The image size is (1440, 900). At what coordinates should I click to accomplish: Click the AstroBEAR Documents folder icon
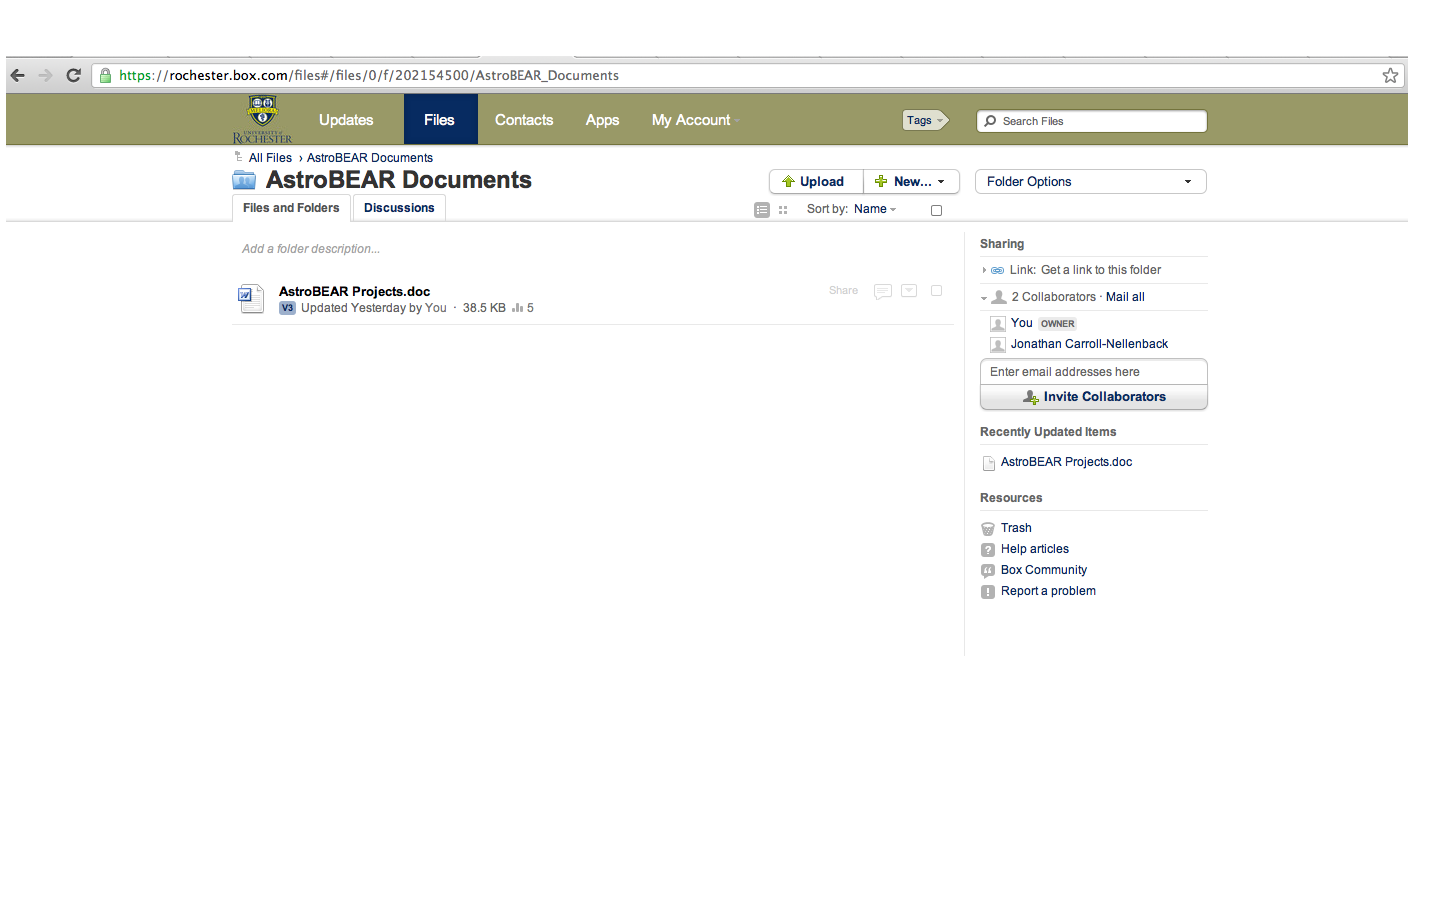click(244, 180)
